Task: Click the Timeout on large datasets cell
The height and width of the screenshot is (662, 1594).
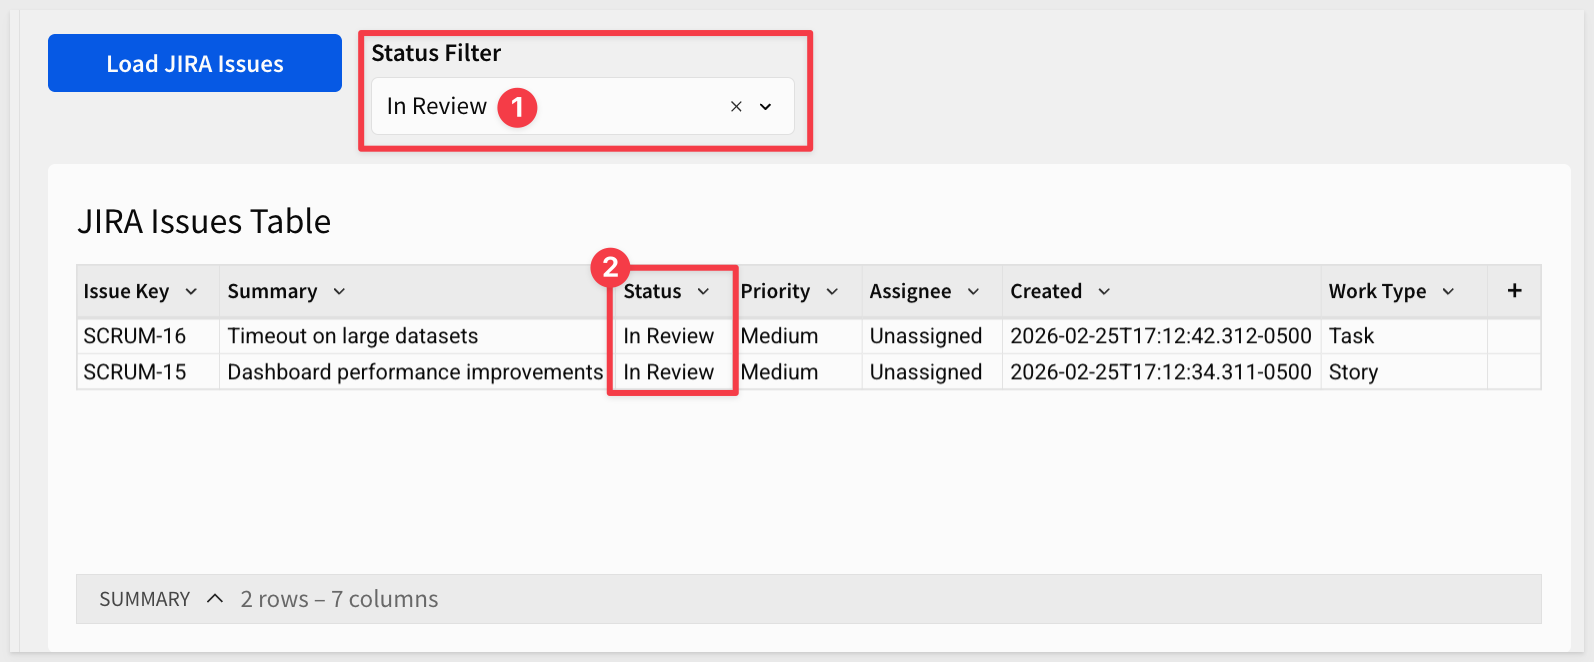Action: [x=353, y=336]
